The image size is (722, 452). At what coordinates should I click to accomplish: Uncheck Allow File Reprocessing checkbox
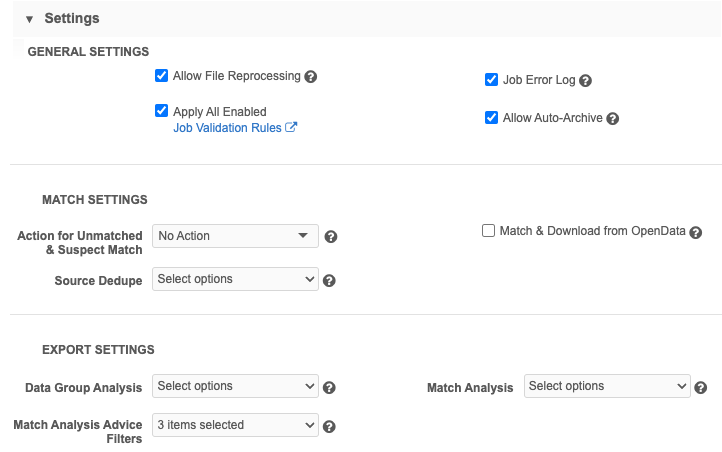(x=161, y=76)
